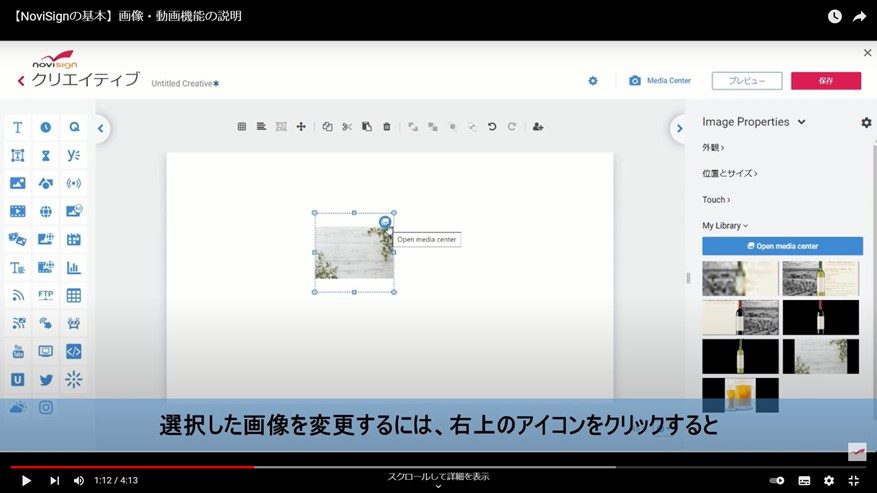877x493 pixels.
Task: Select the orange juice glass thumbnail
Action: coord(740,395)
